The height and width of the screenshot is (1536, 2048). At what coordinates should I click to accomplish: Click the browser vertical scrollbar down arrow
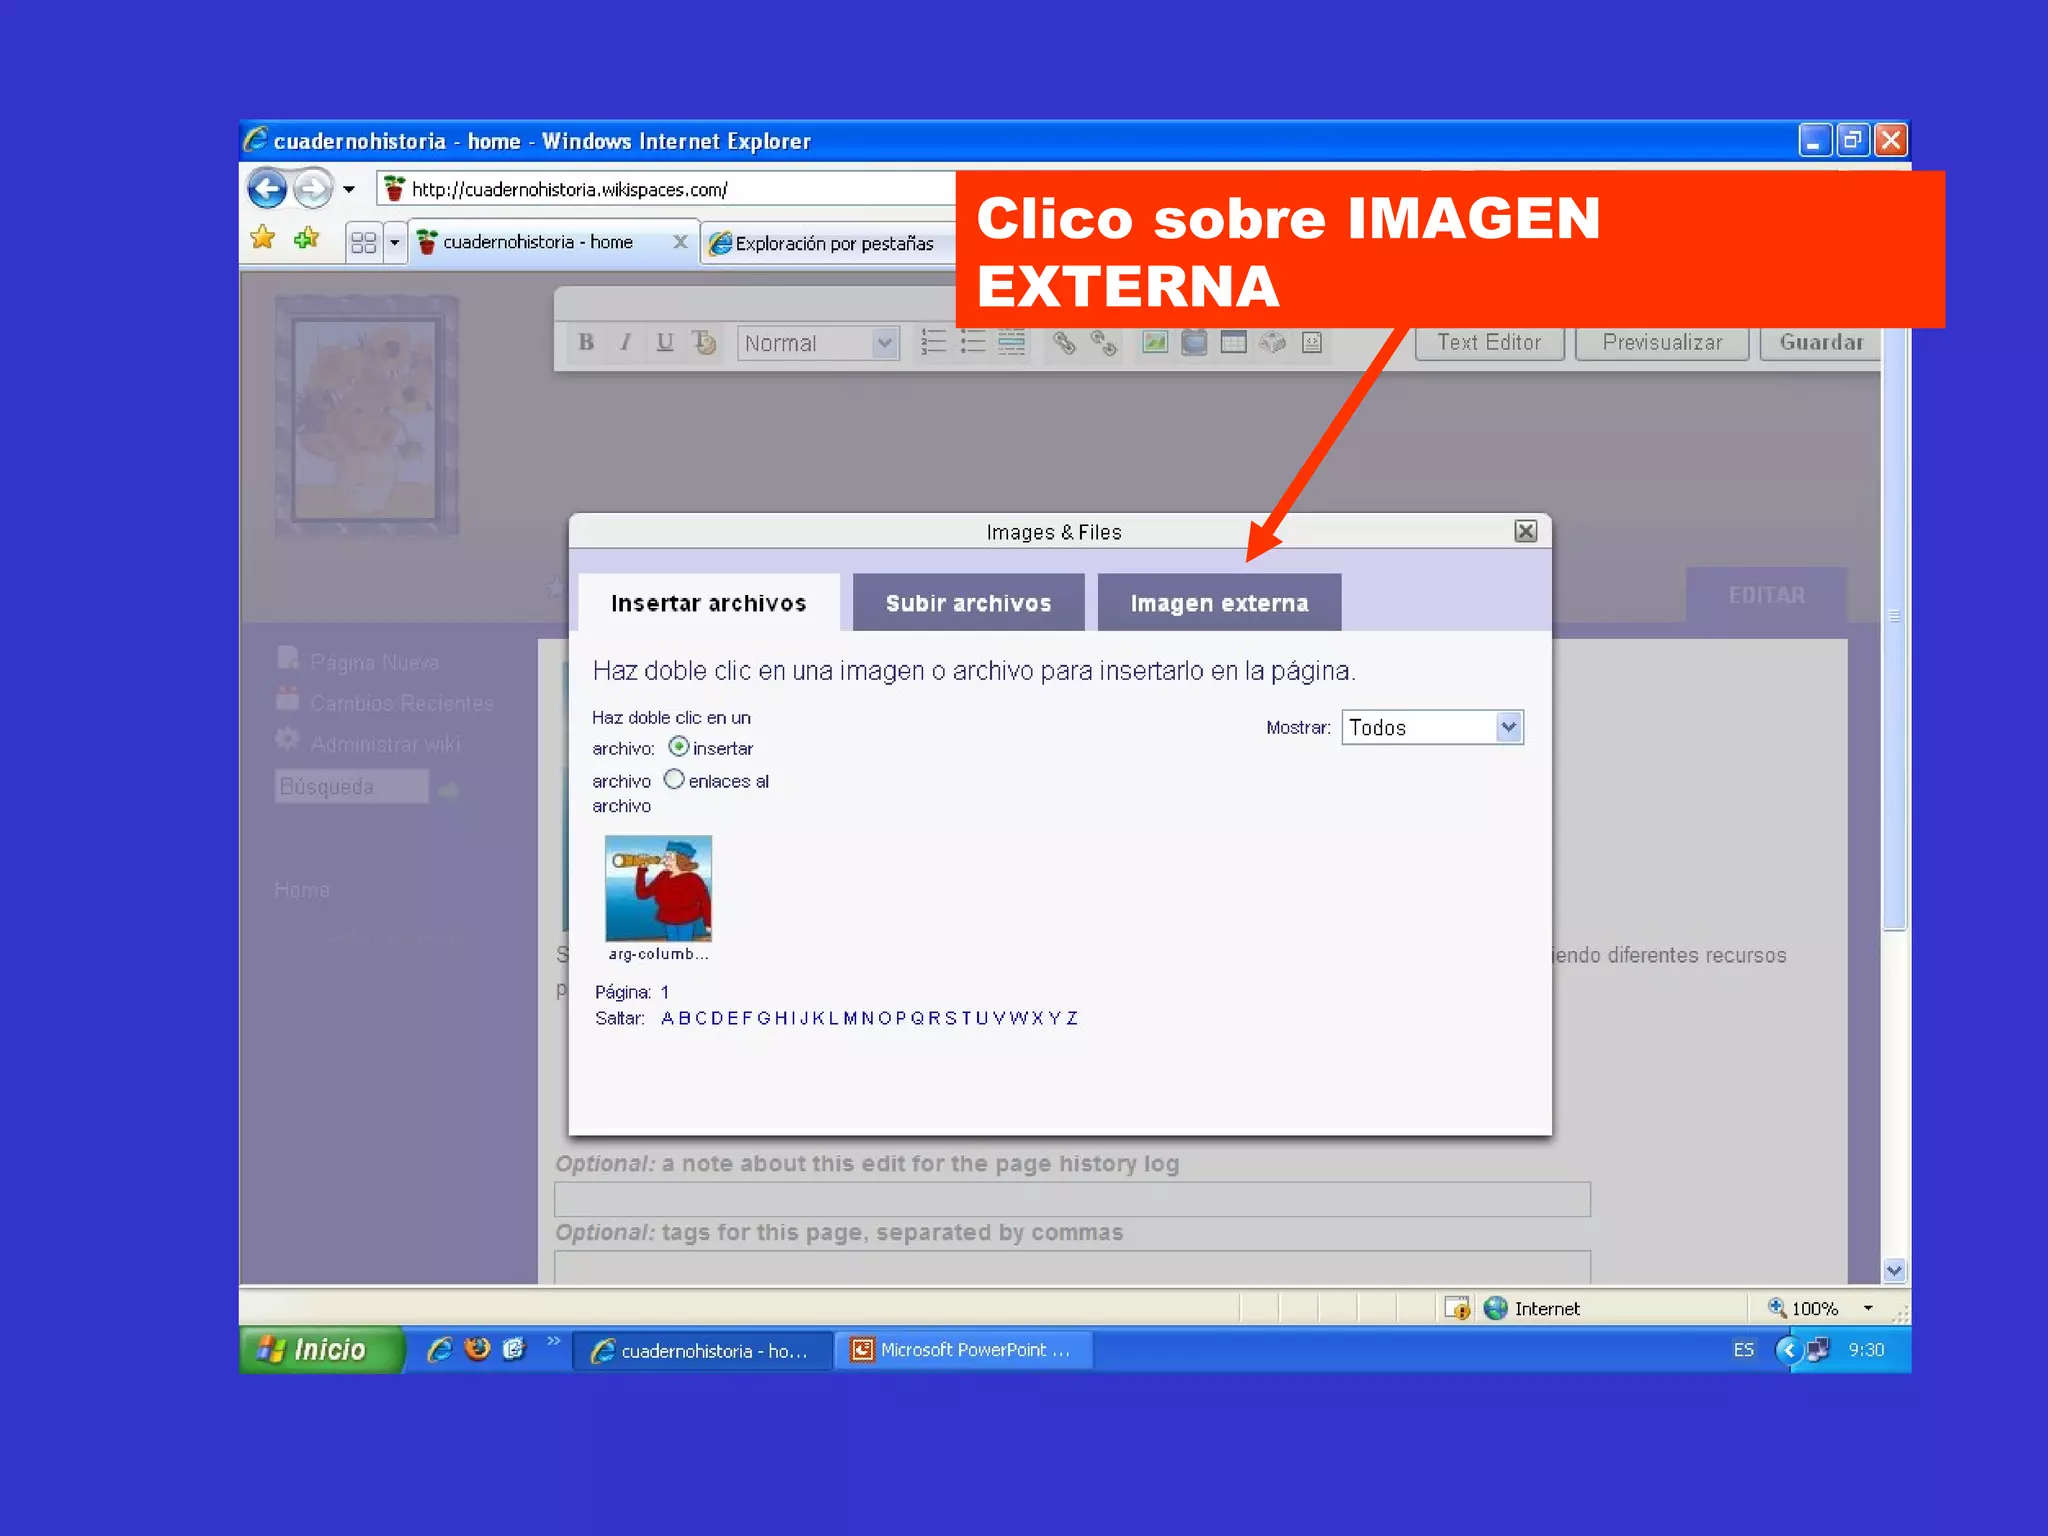pos(1894,1271)
